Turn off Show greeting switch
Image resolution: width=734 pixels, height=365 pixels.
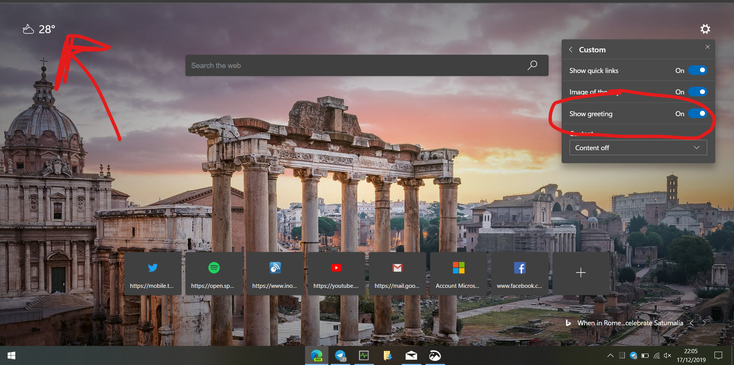tap(697, 113)
